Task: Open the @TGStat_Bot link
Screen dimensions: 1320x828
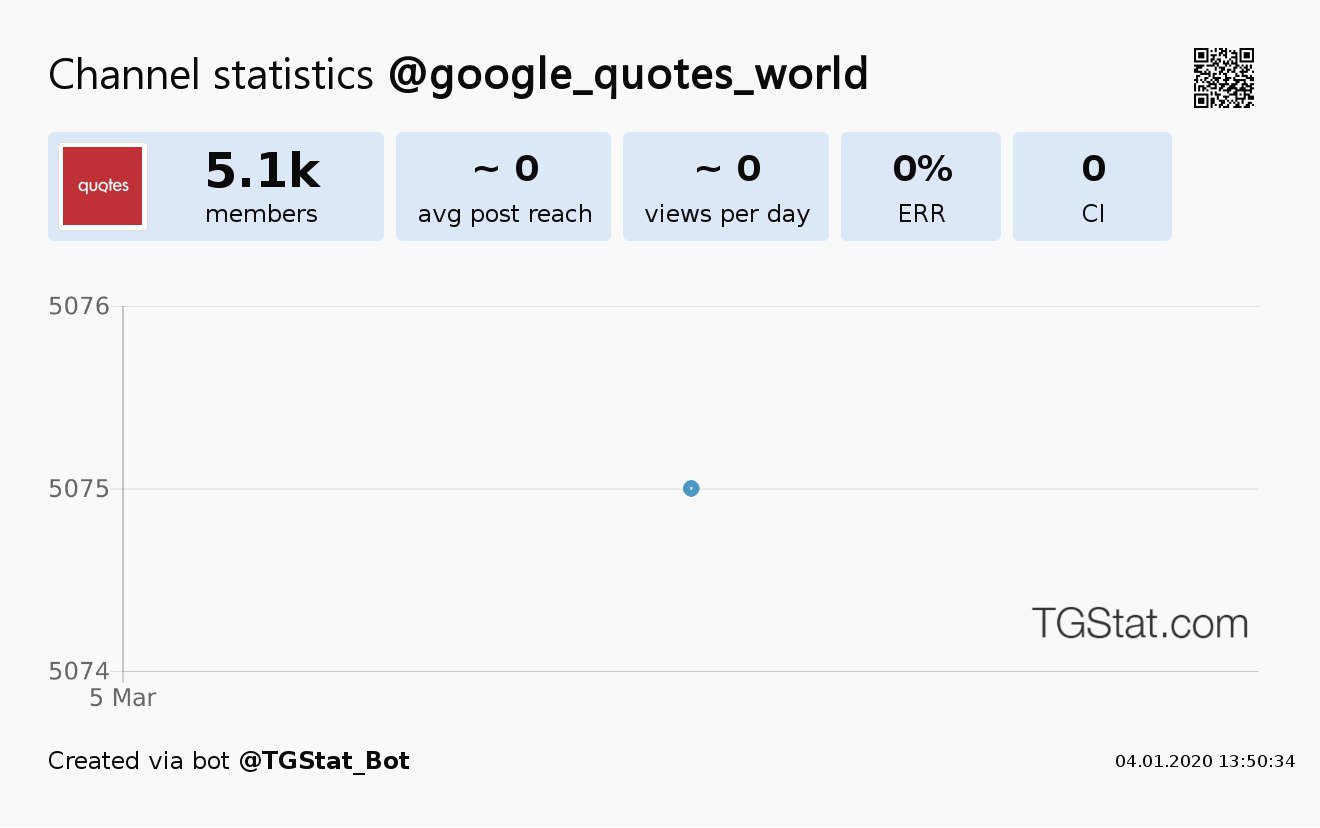Action: coord(324,761)
